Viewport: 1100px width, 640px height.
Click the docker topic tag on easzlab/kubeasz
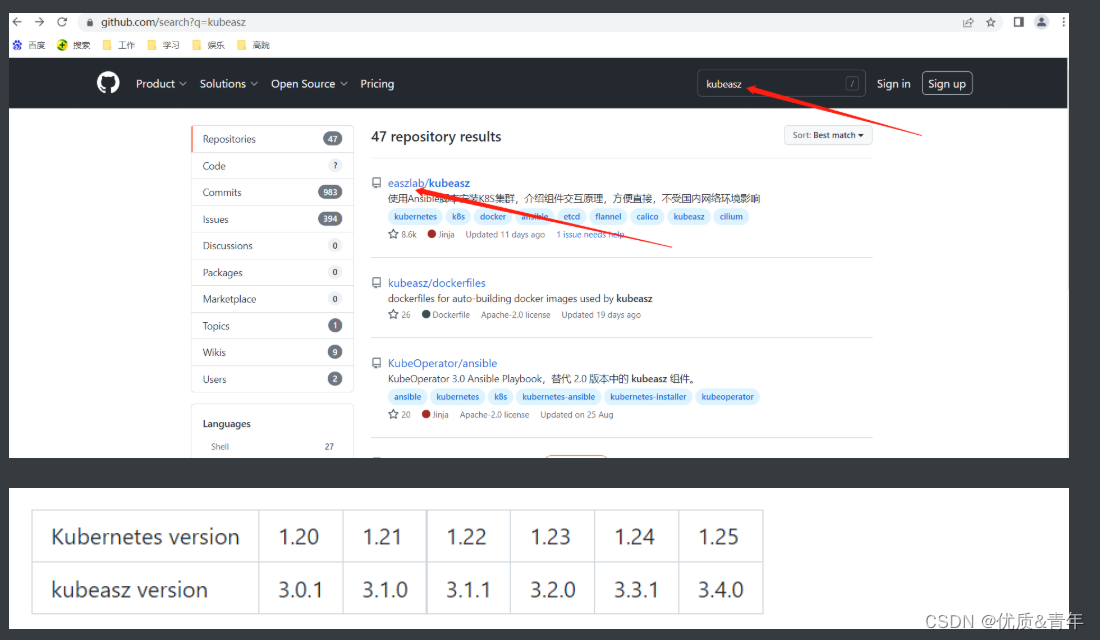(492, 217)
